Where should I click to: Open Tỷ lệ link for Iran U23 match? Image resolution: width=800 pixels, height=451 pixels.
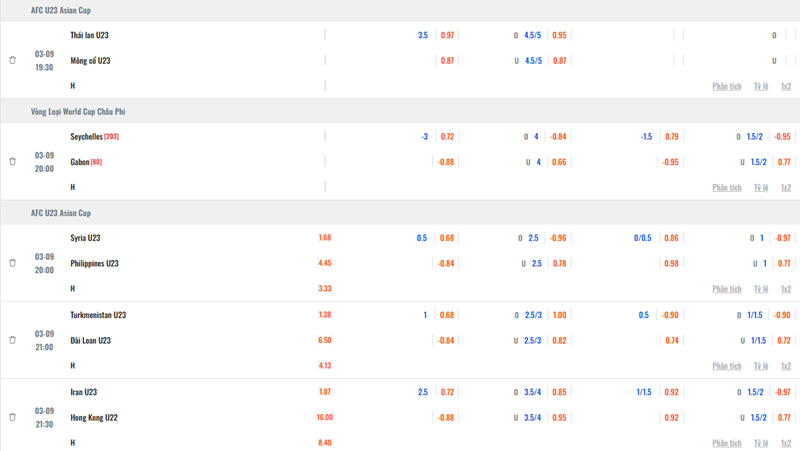click(x=761, y=443)
